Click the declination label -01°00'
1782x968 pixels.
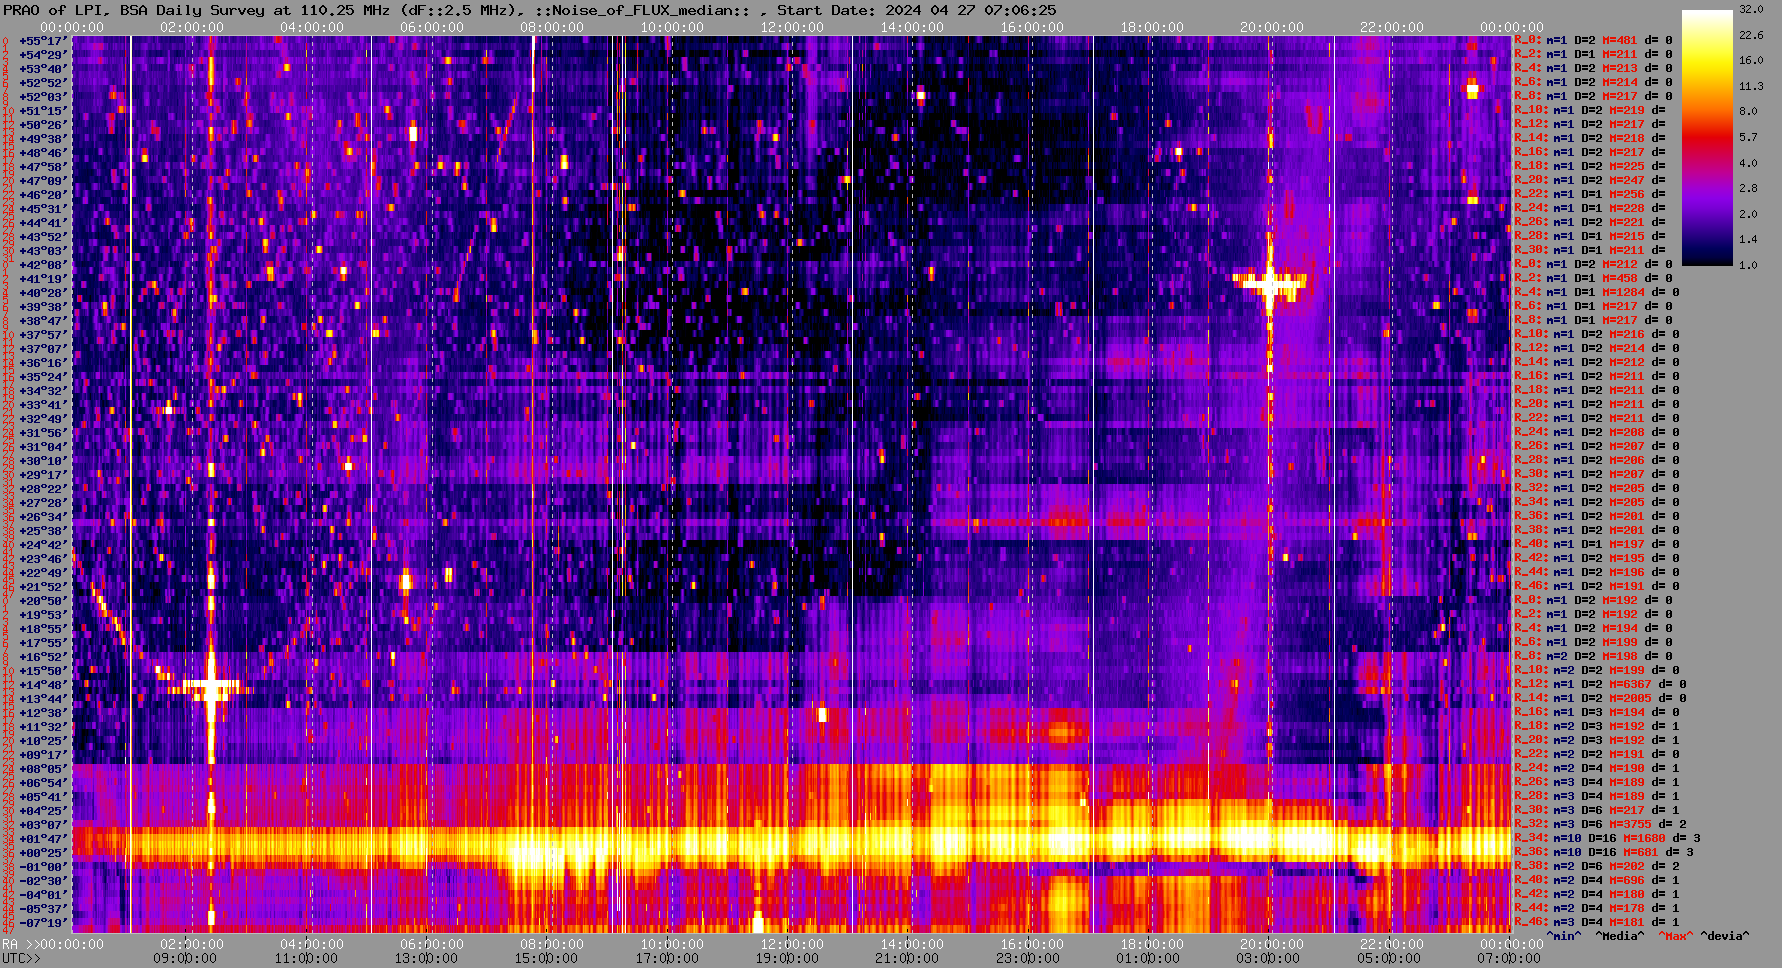pos(43,866)
